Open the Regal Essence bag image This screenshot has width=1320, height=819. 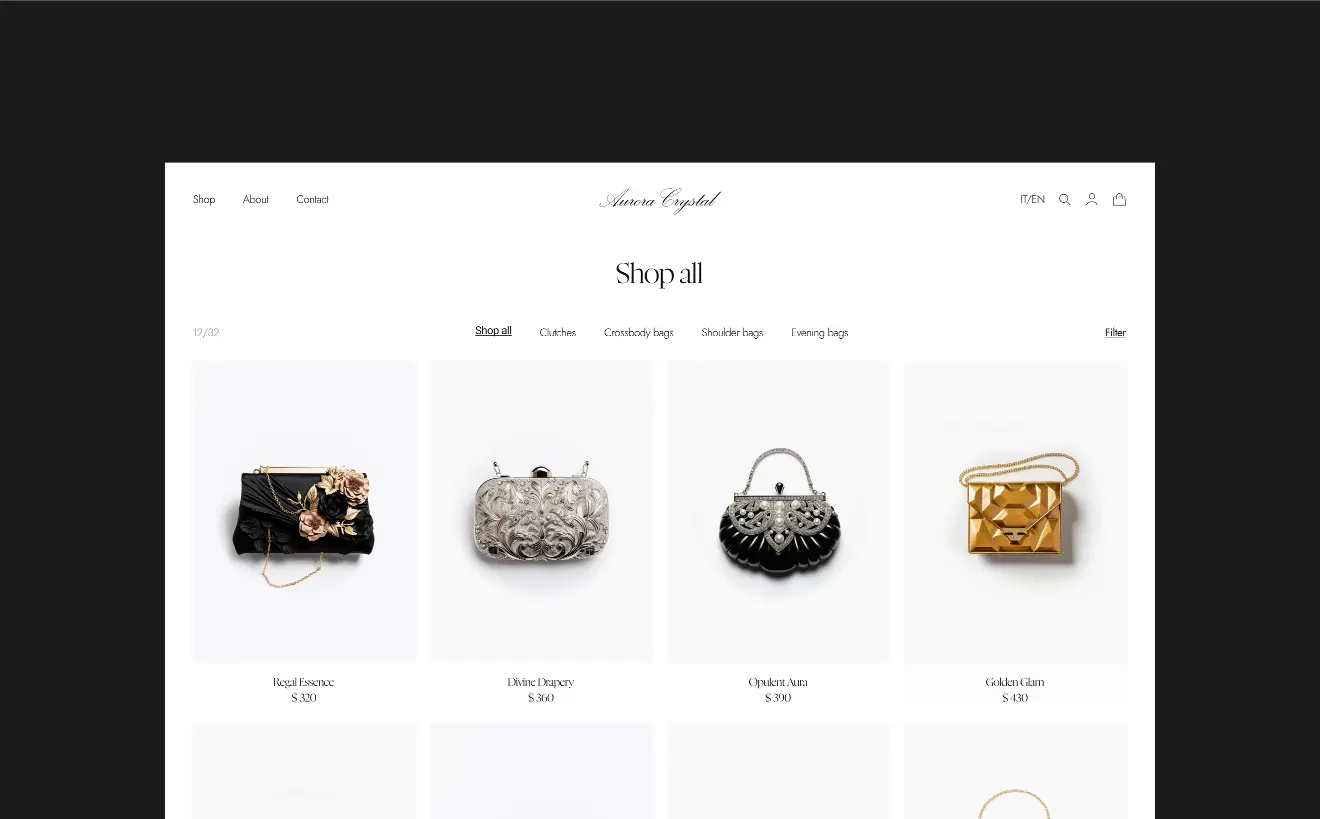304,511
